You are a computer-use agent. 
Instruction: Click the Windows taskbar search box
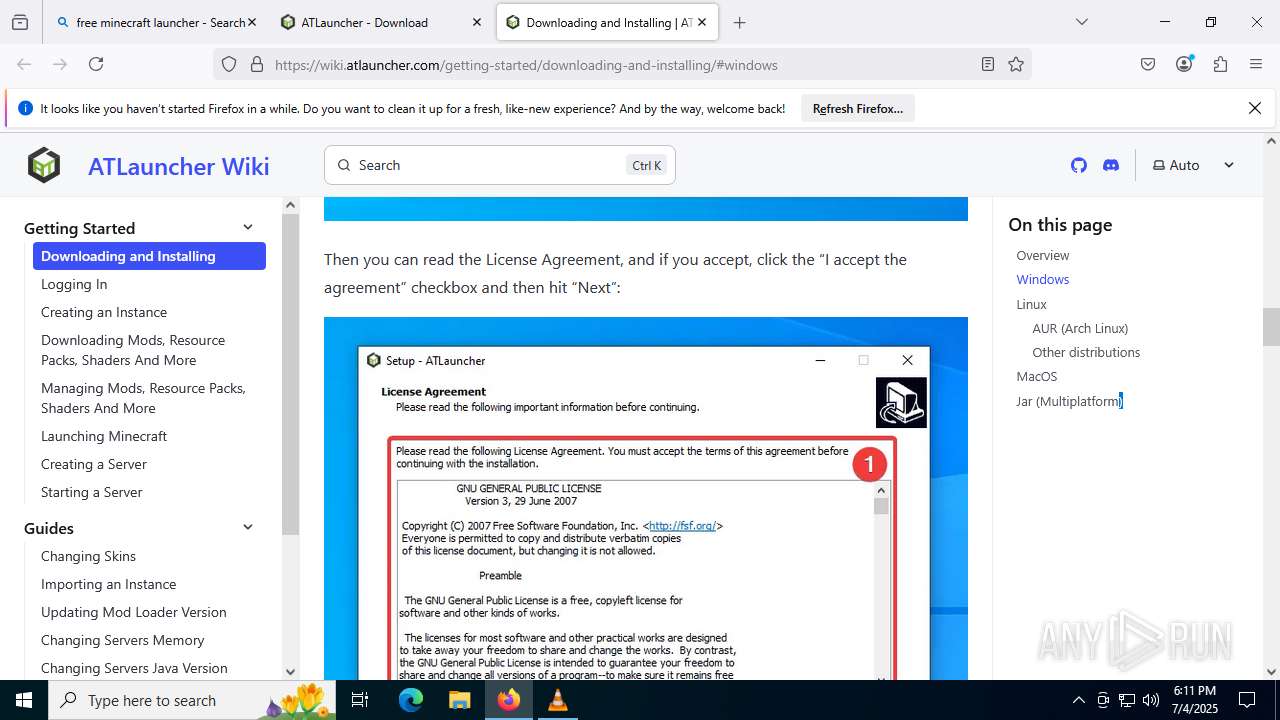(192, 700)
